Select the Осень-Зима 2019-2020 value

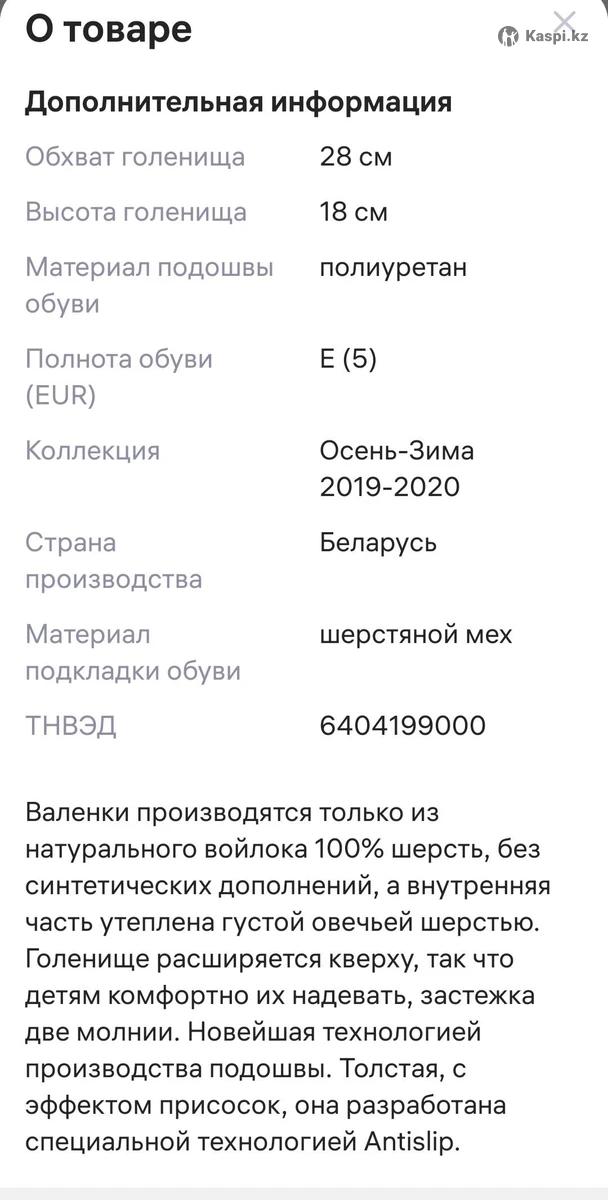point(397,468)
